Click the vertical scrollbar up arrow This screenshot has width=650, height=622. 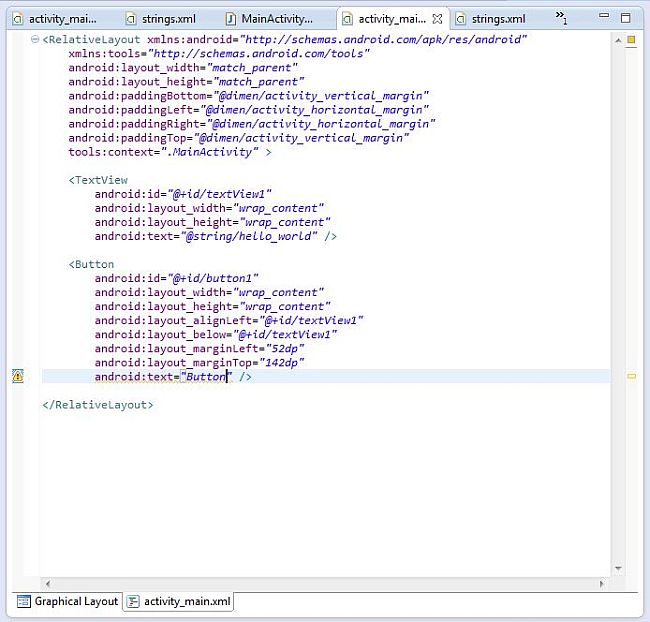[618, 40]
